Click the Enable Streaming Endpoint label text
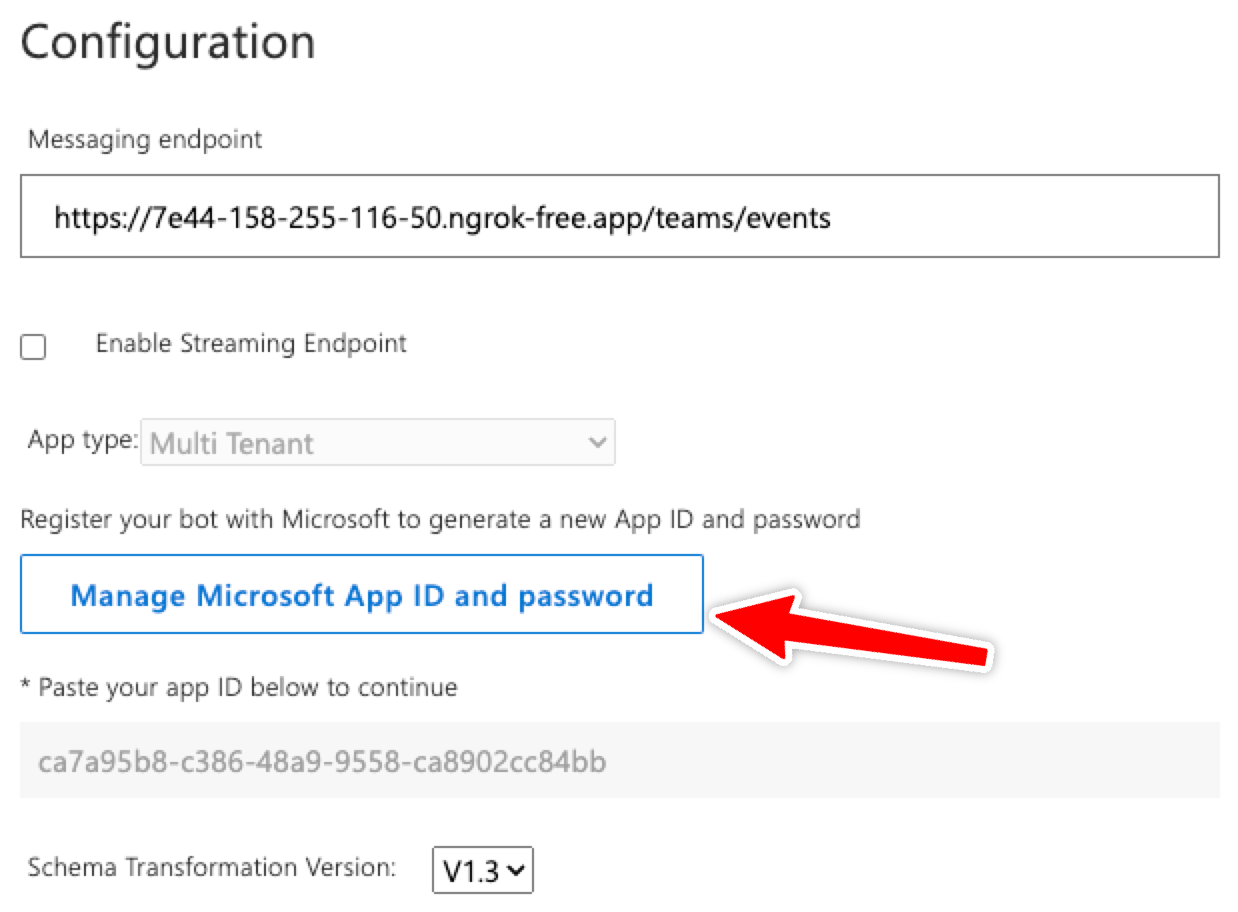The image size is (1238, 912). (251, 344)
